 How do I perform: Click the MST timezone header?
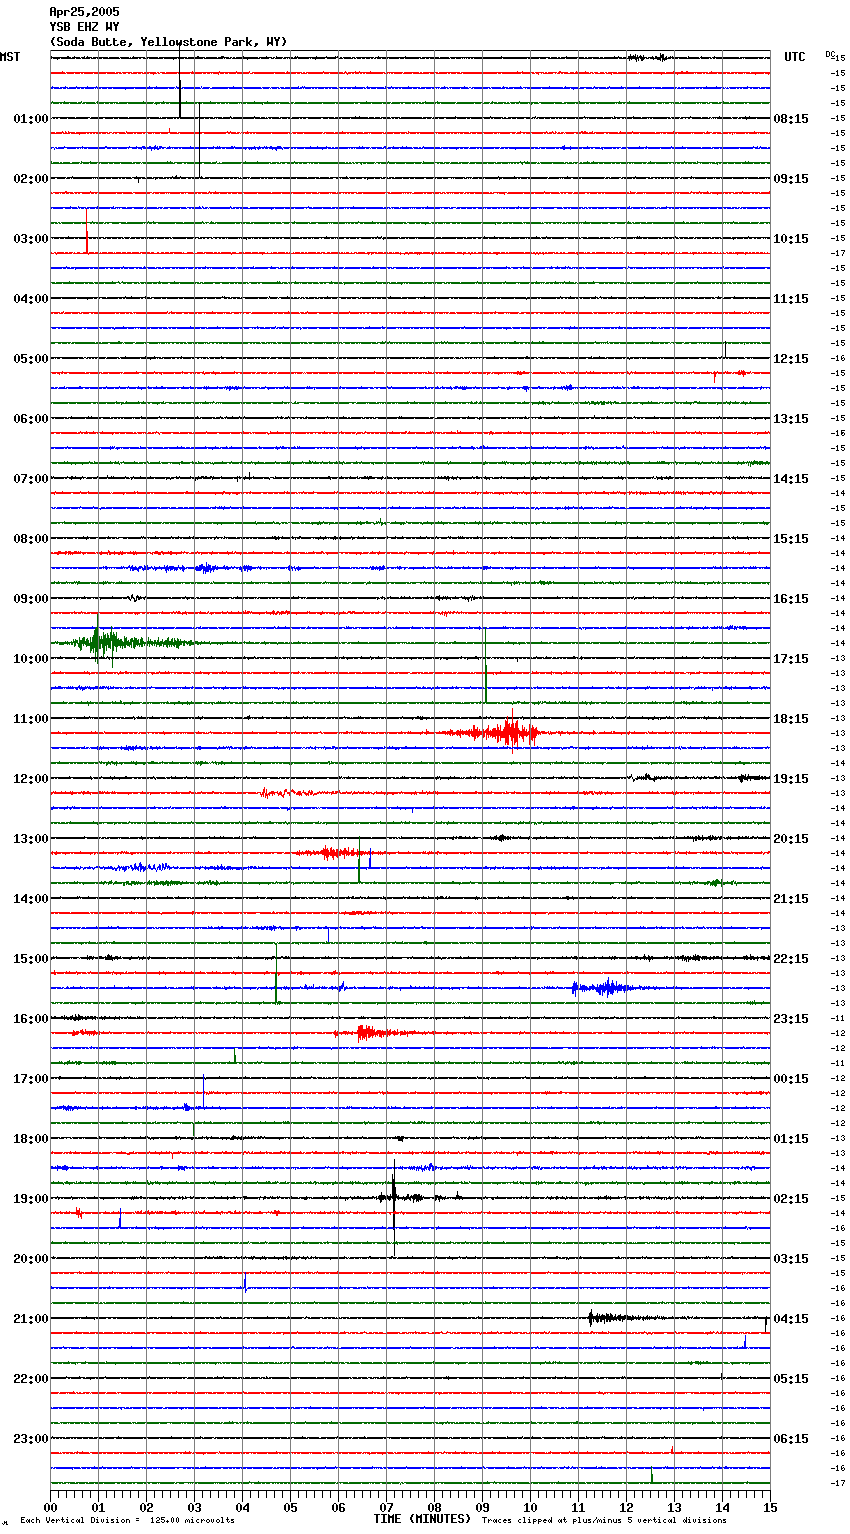(x=10, y=57)
